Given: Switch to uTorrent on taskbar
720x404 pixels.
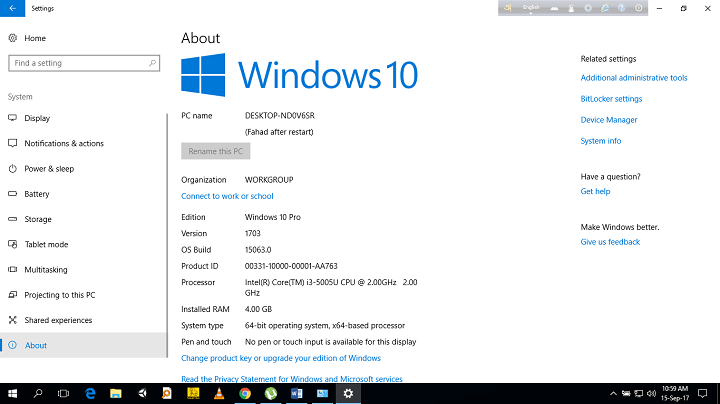Looking at the screenshot, I should coord(271,393).
